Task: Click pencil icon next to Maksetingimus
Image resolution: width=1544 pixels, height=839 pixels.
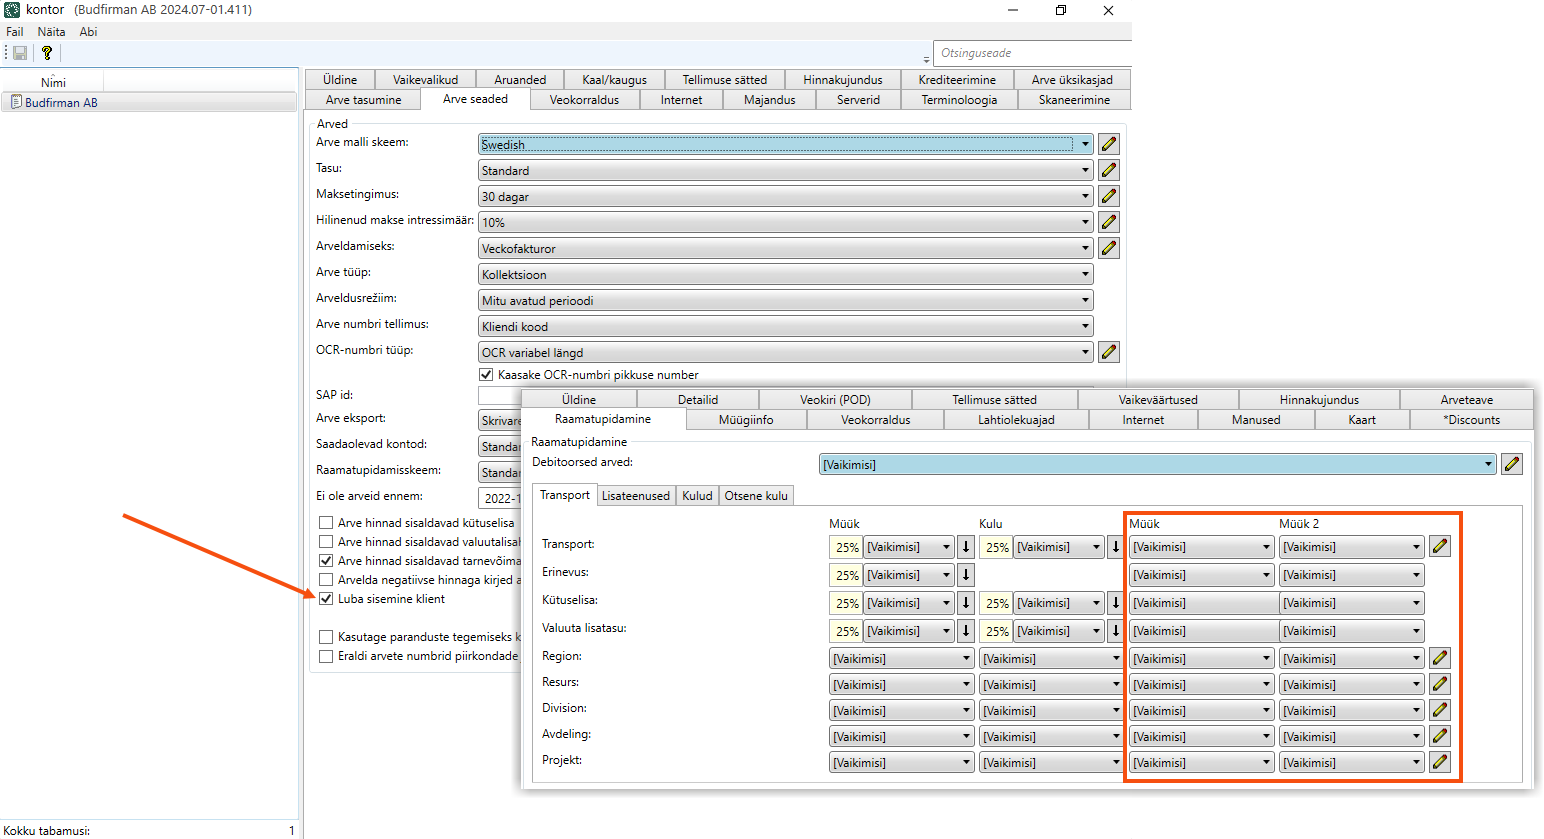Action: tap(1109, 196)
